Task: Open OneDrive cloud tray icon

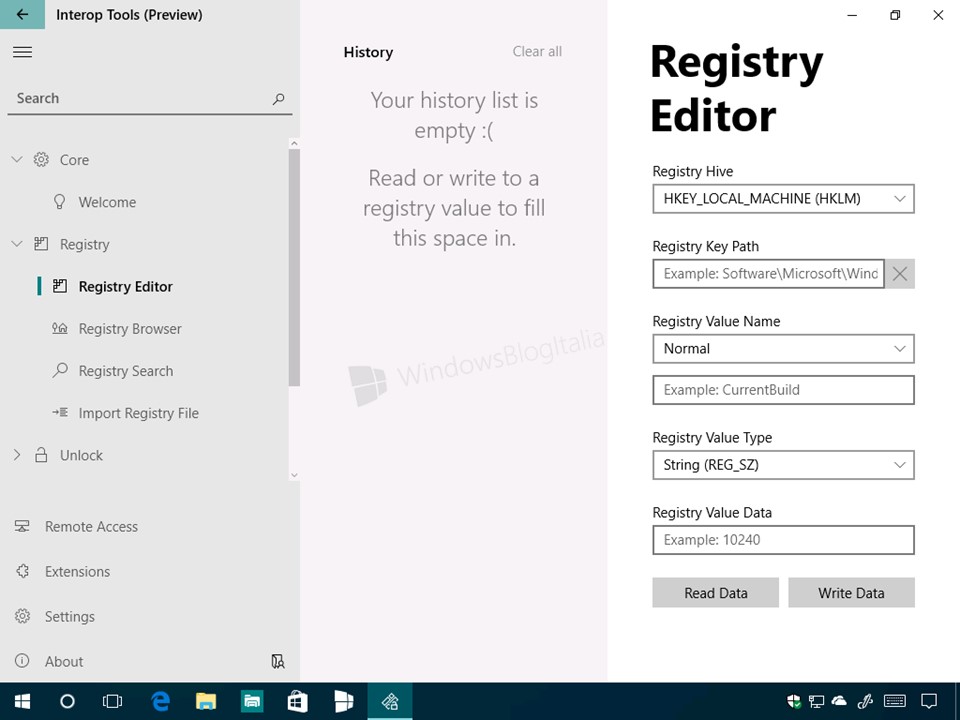Action: (x=839, y=701)
